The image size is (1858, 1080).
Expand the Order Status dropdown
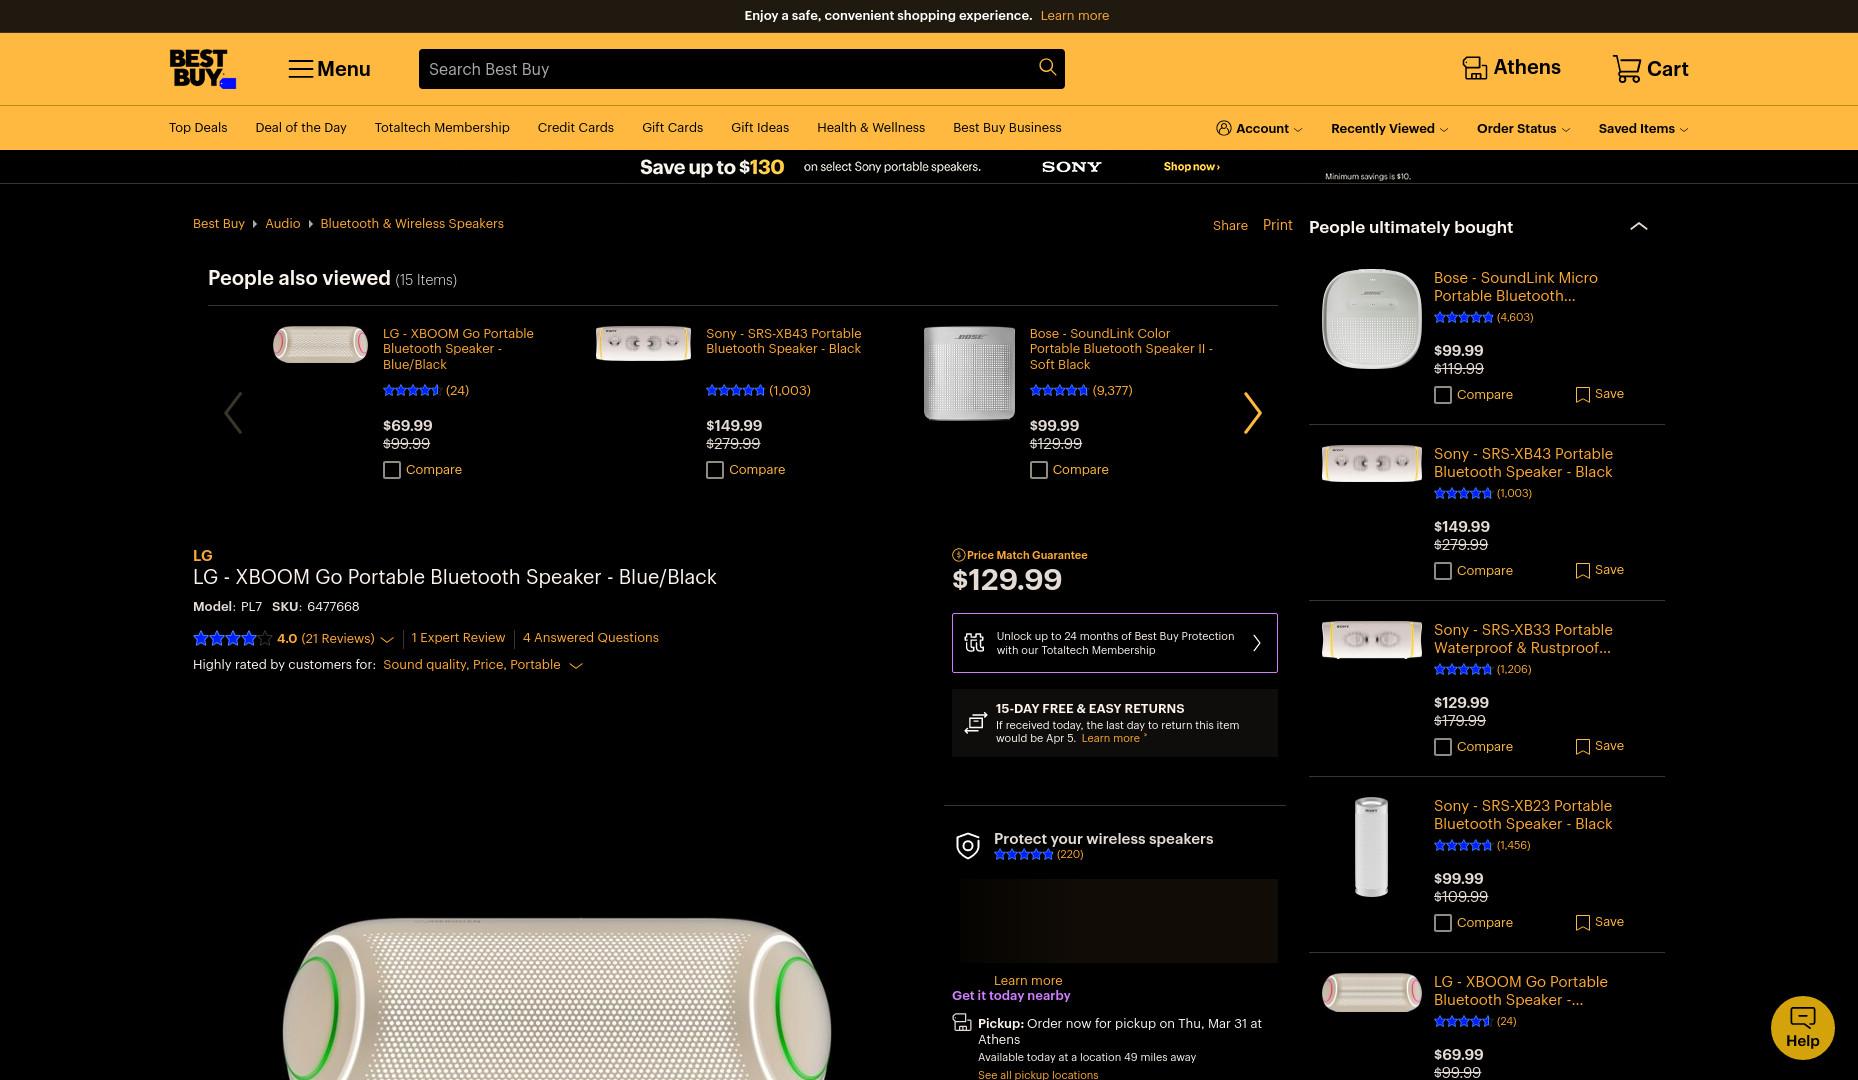[1565, 129]
